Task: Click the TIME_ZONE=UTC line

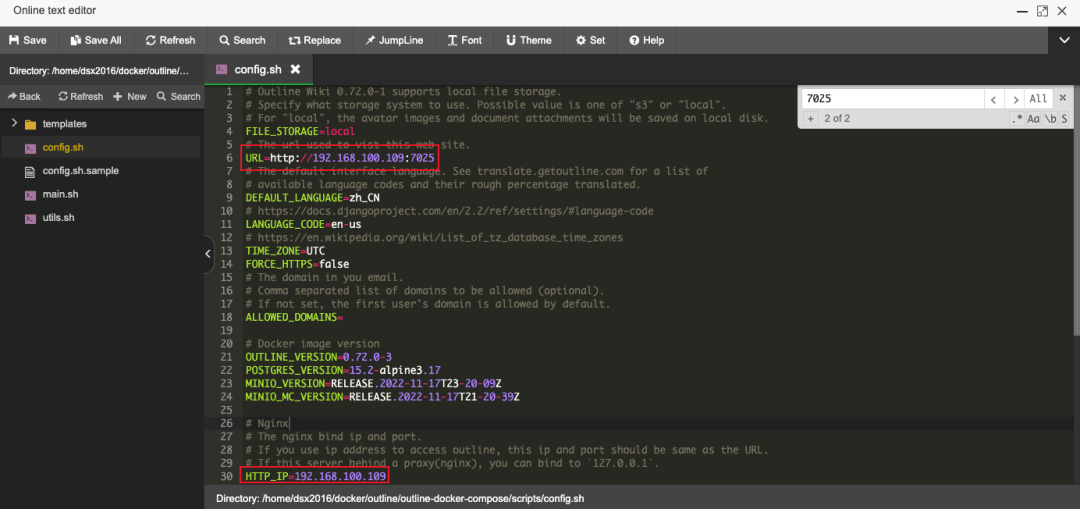Action: coord(285,251)
